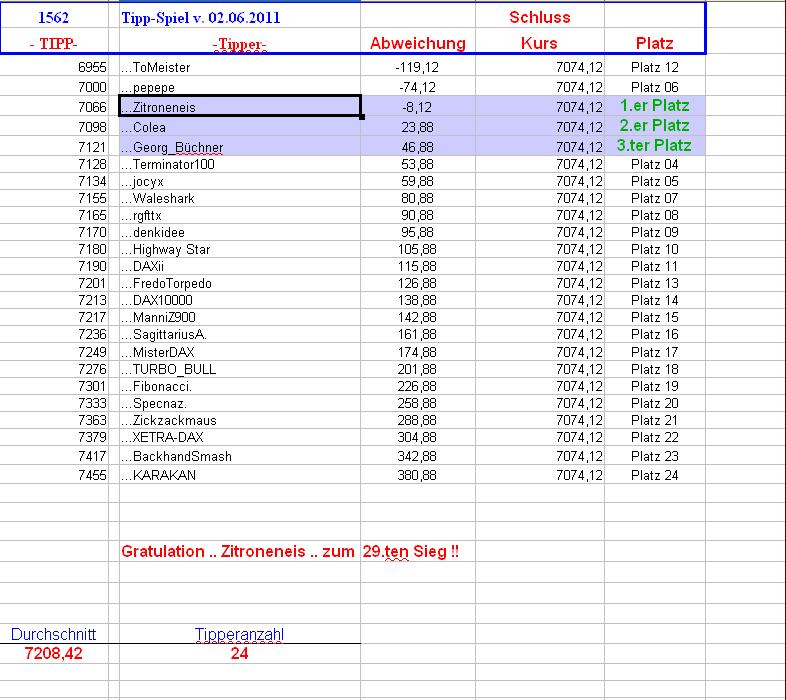Viewport: 786px width, 700px height.
Task: Select the 'Platz 06' cell
Action: point(655,87)
